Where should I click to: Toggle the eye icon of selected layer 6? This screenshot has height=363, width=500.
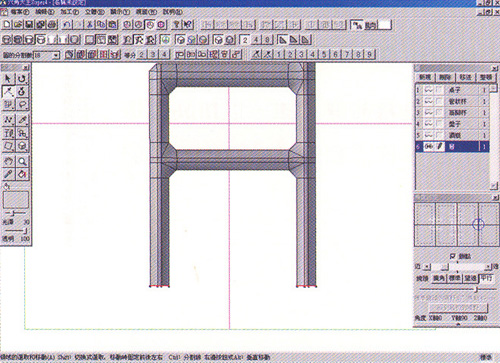coord(429,147)
